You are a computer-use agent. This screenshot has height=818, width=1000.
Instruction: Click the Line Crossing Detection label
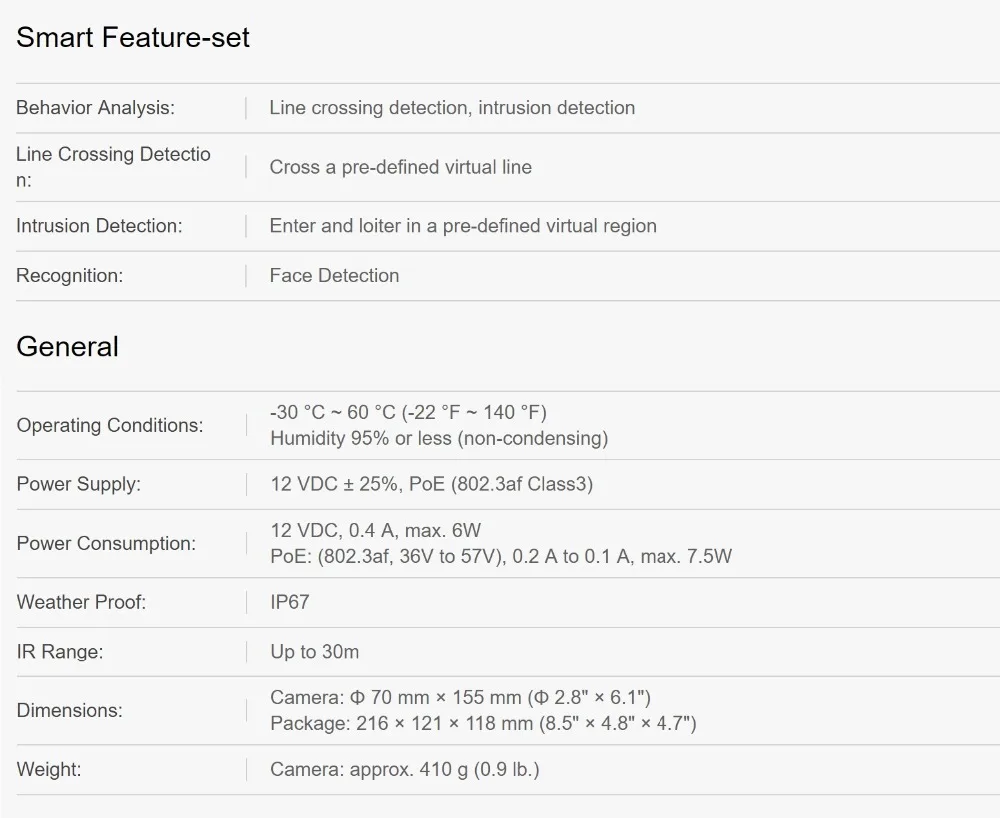(x=113, y=167)
